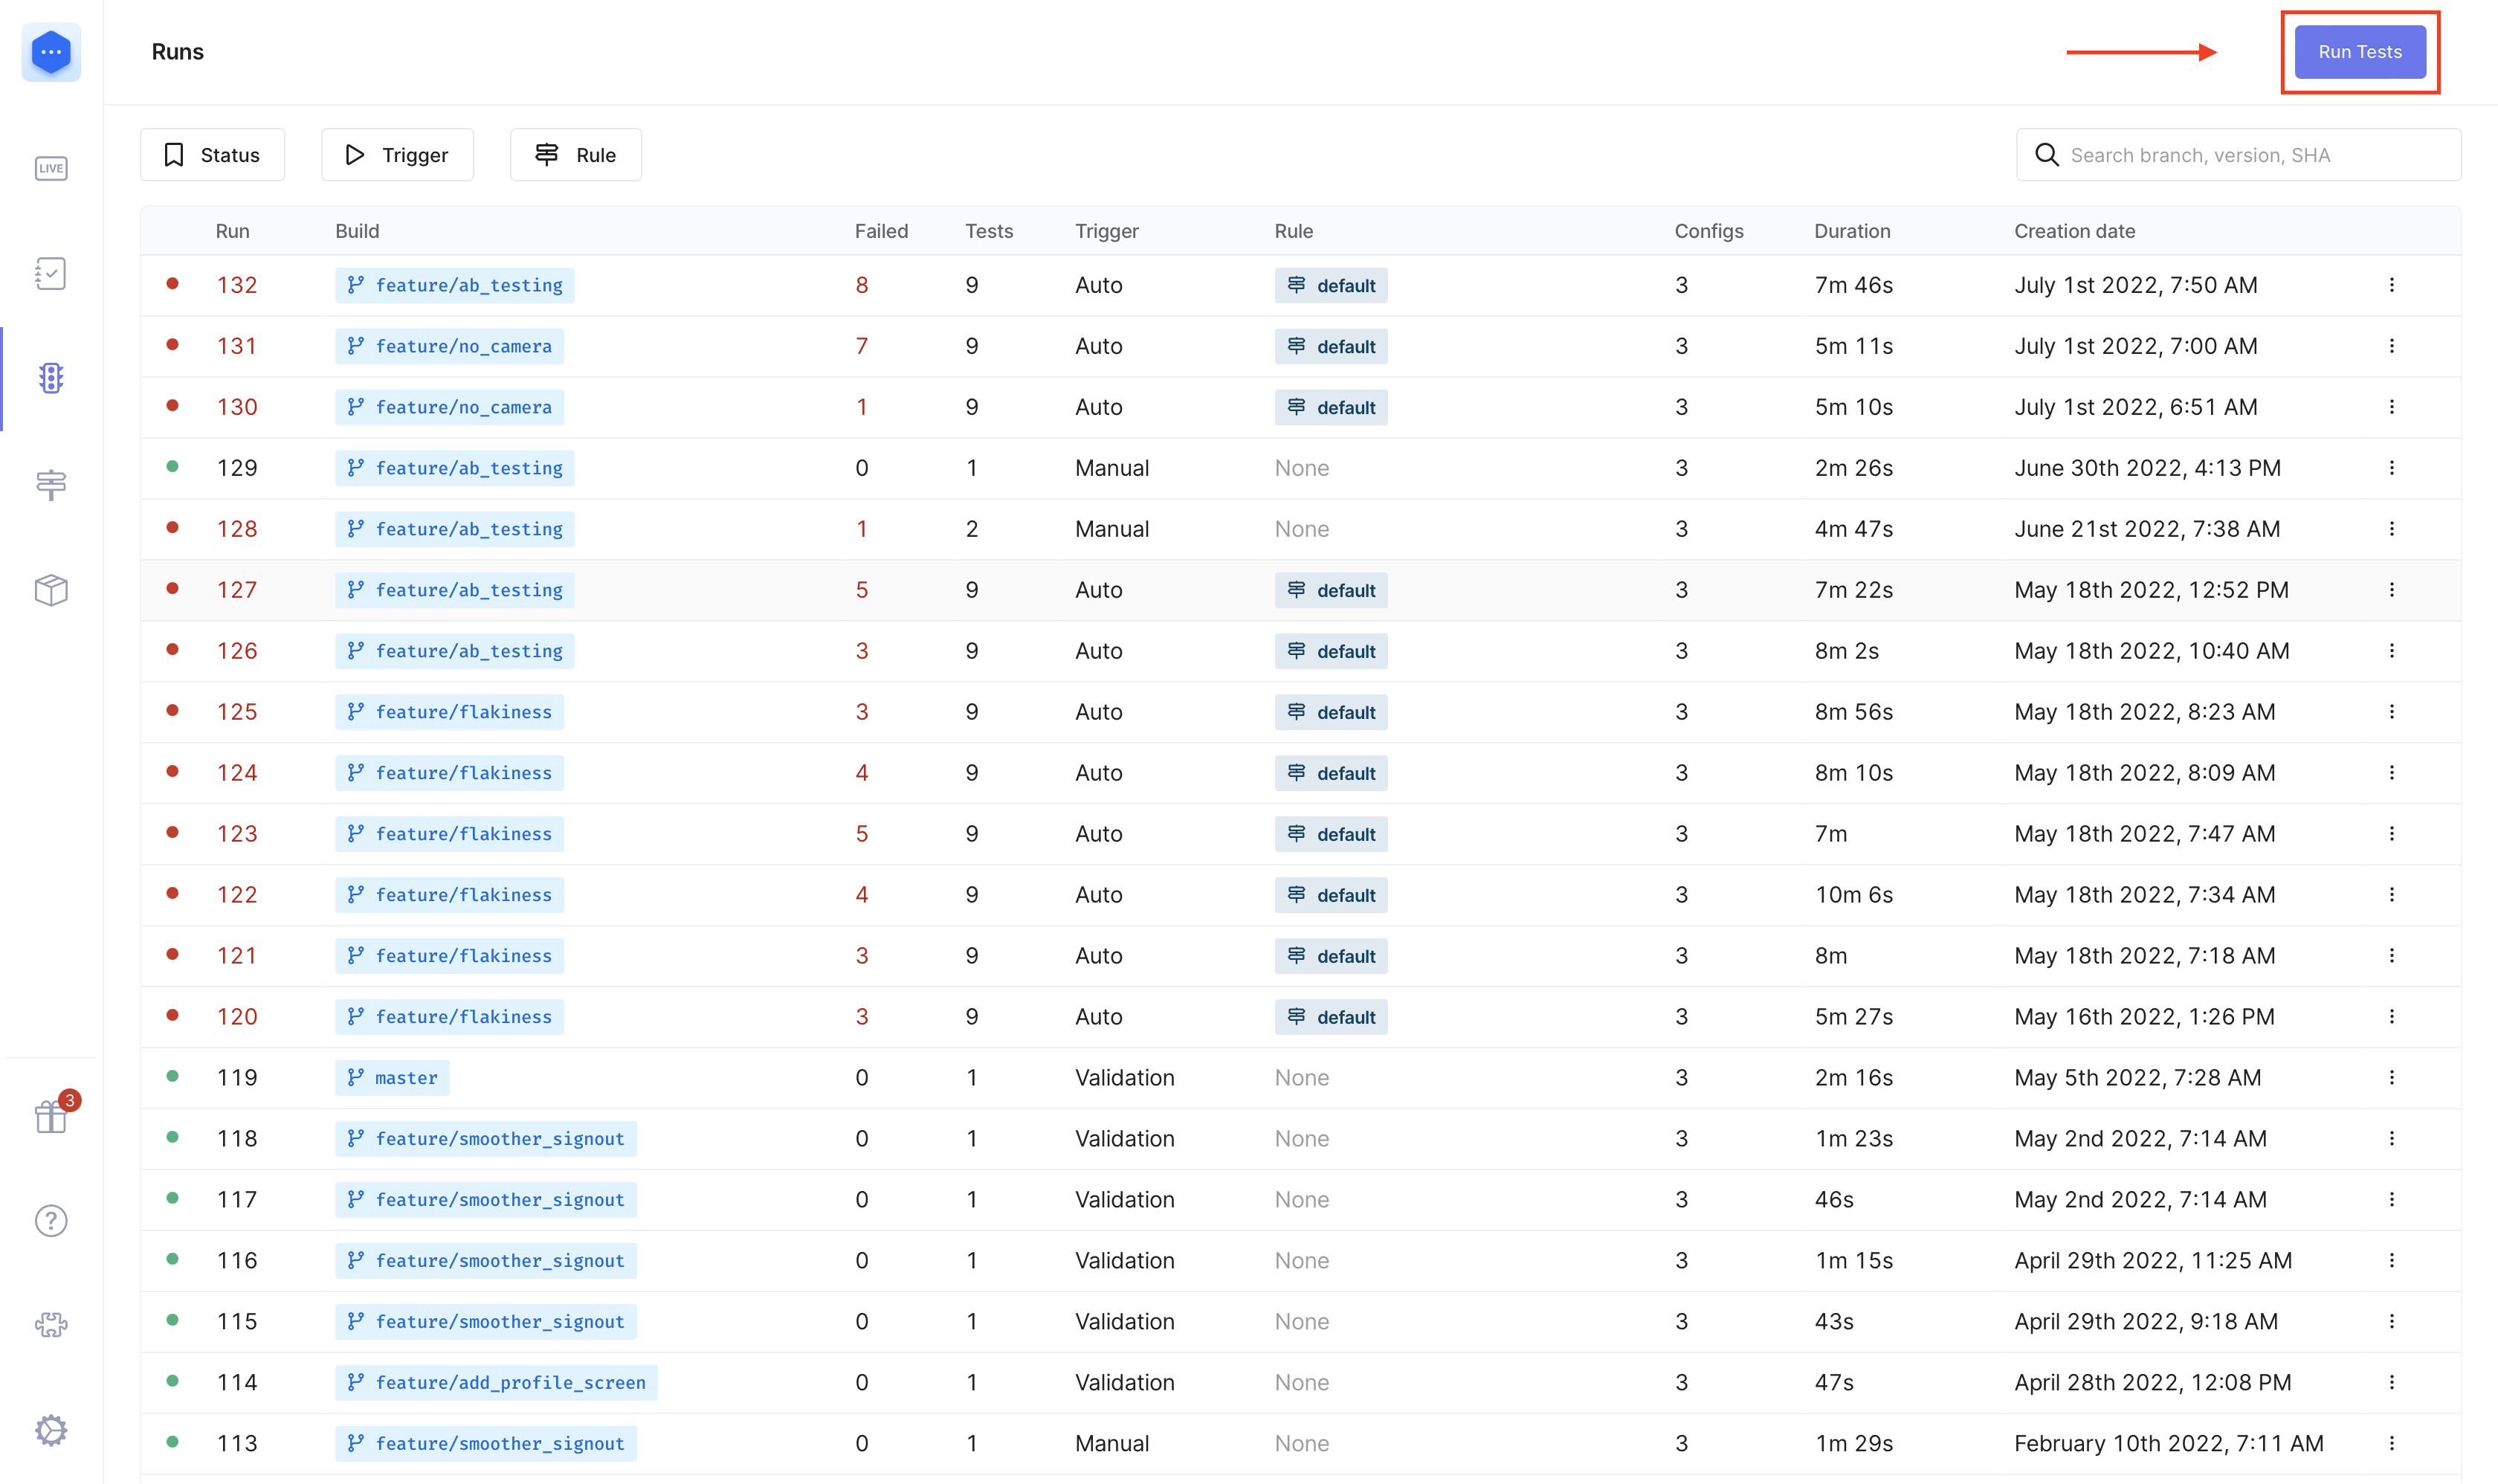Open the Trigger filter dropdown

(x=397, y=155)
